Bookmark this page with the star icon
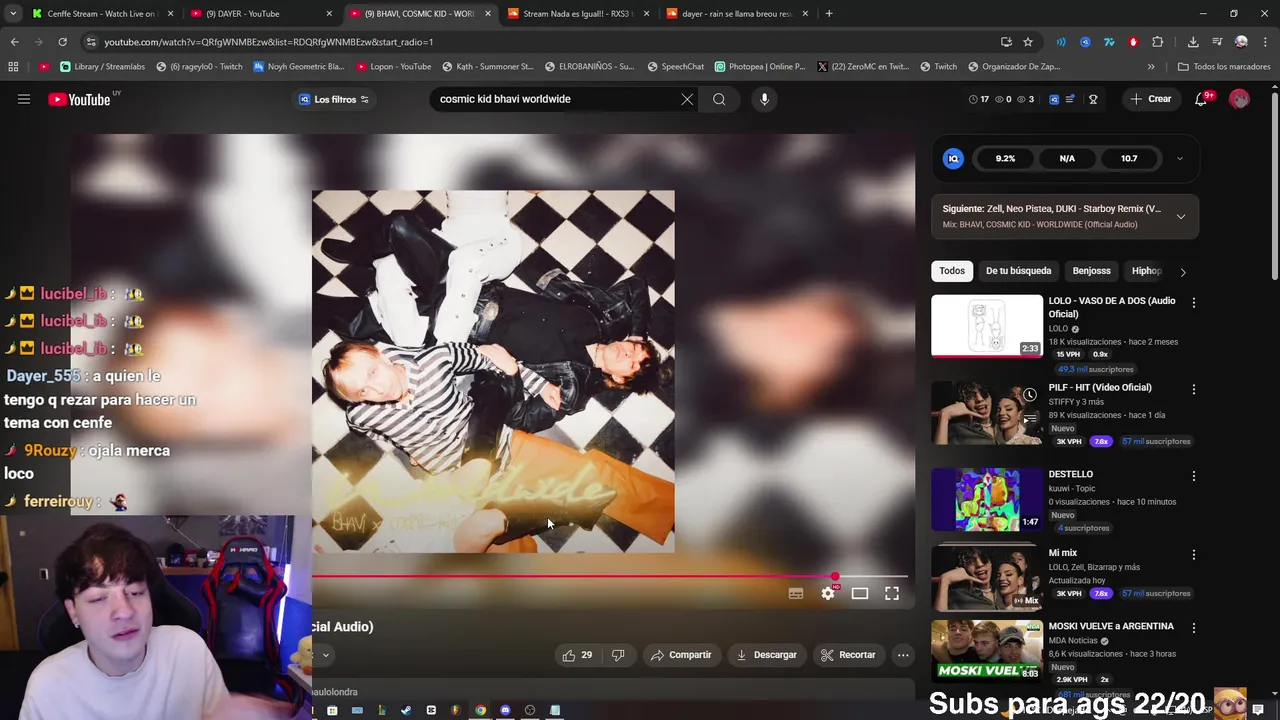 pyautogui.click(x=1028, y=42)
